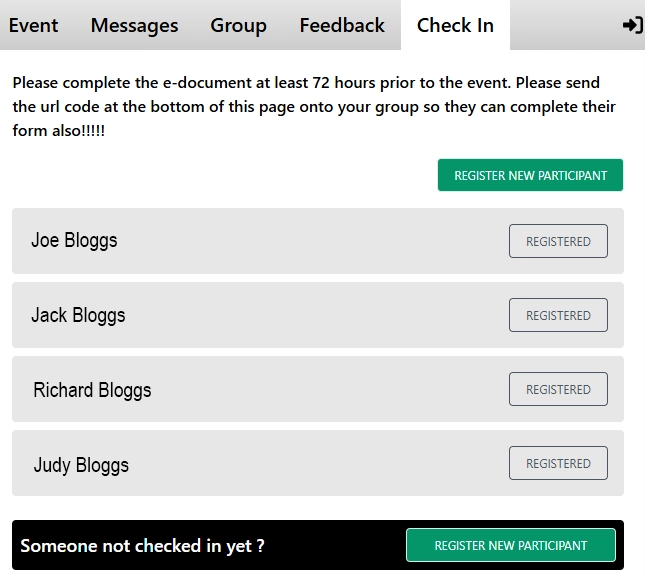Click the upper Register New Participant button
This screenshot has height=579, width=645.
[x=530, y=175]
